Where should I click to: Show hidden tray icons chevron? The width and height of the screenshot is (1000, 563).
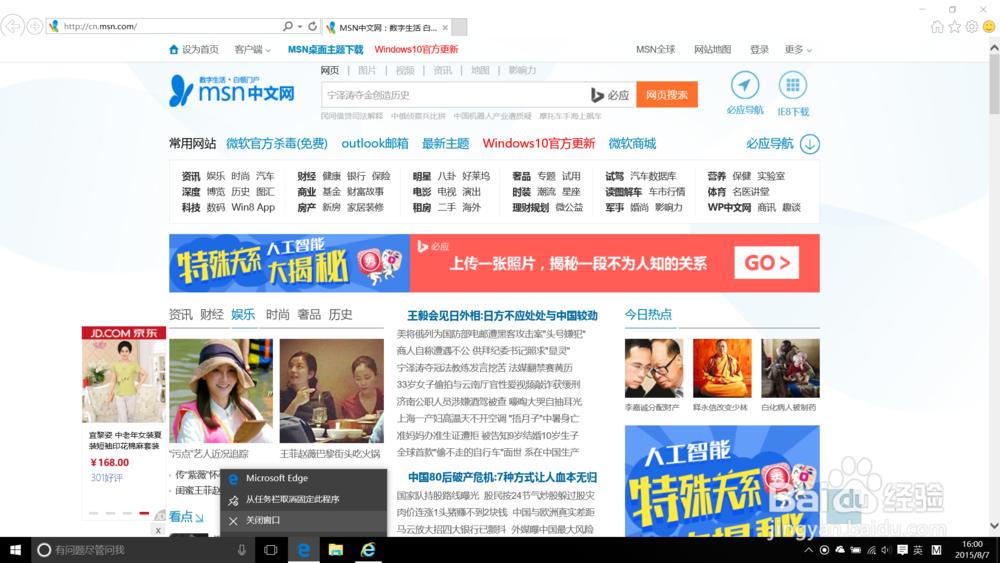point(808,550)
